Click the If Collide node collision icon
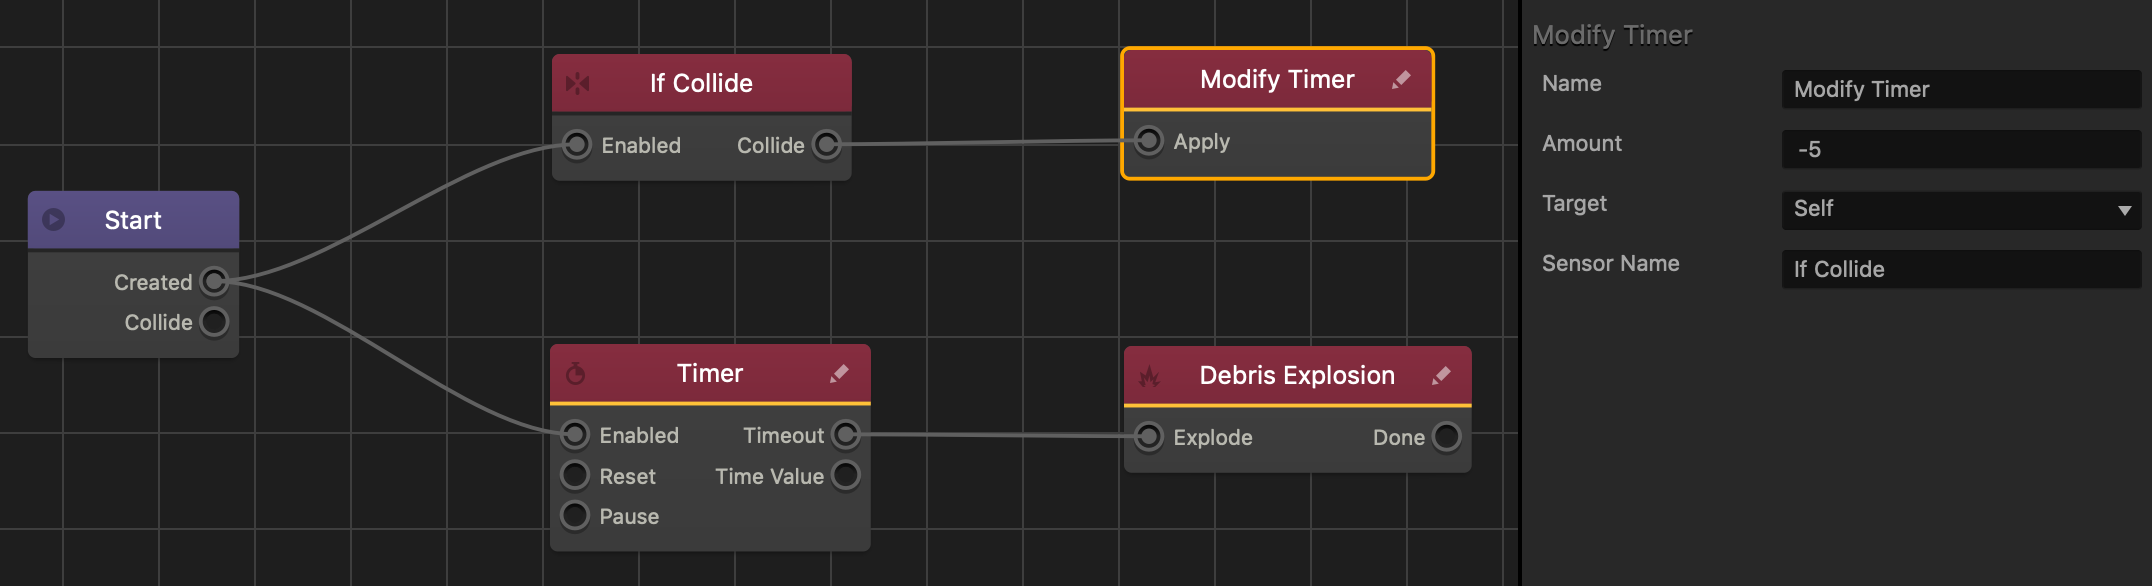This screenshot has width=2152, height=586. tap(577, 84)
